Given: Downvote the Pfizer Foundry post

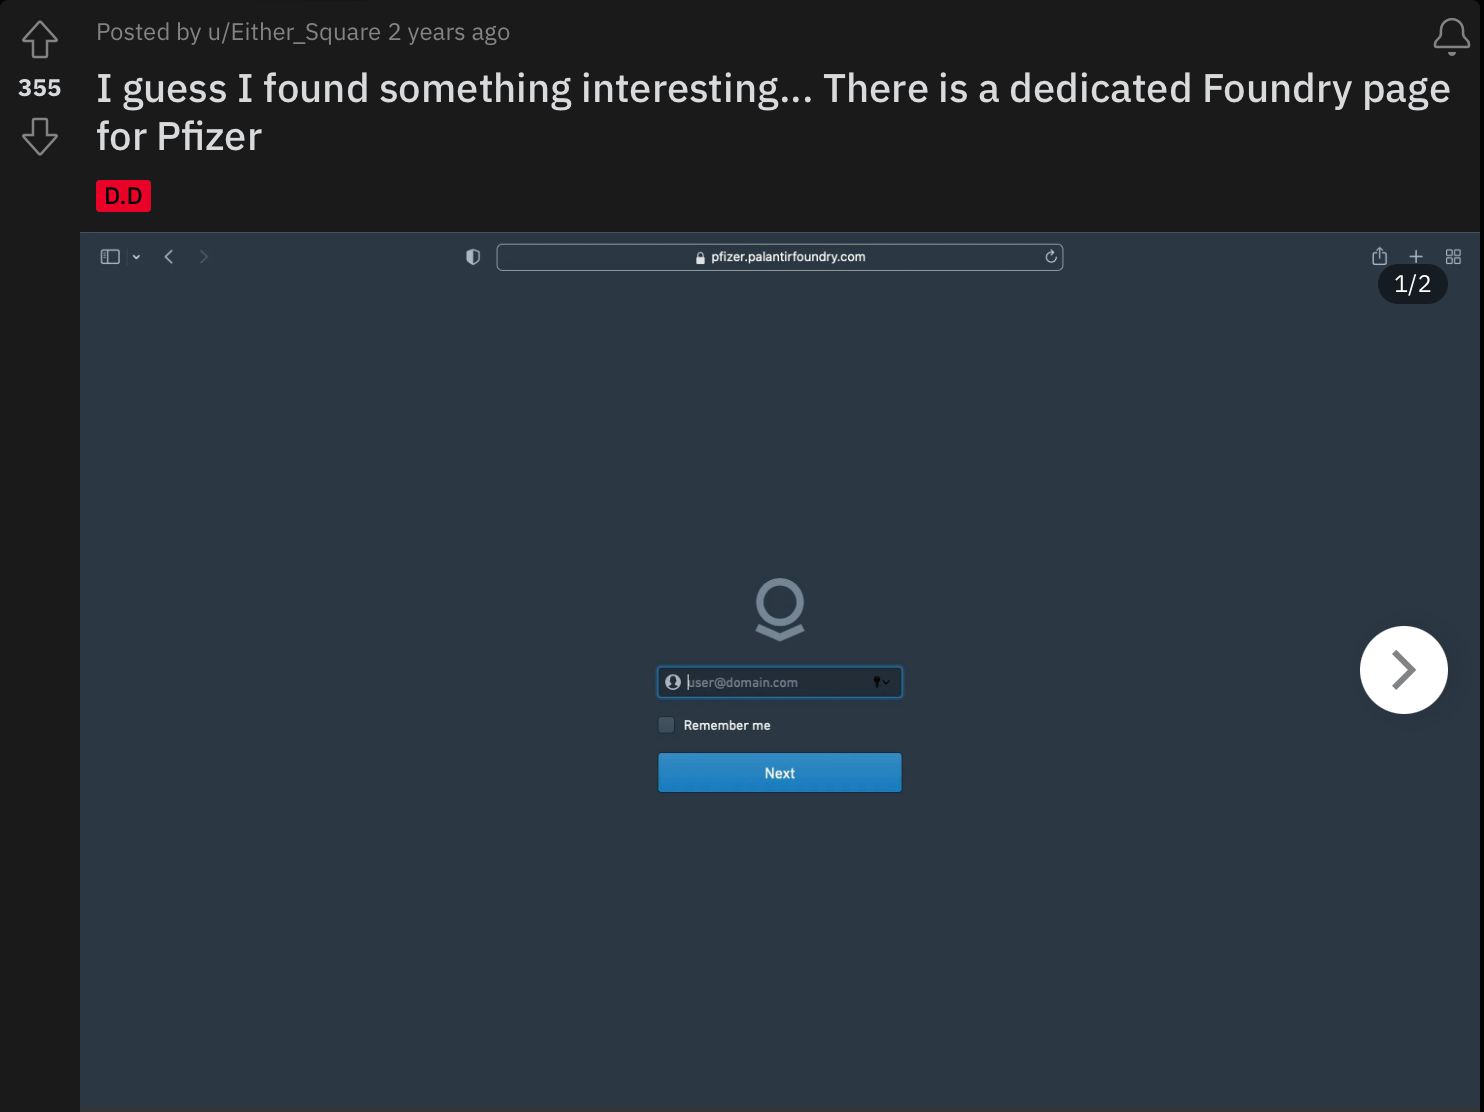Looking at the screenshot, I should click(40, 136).
